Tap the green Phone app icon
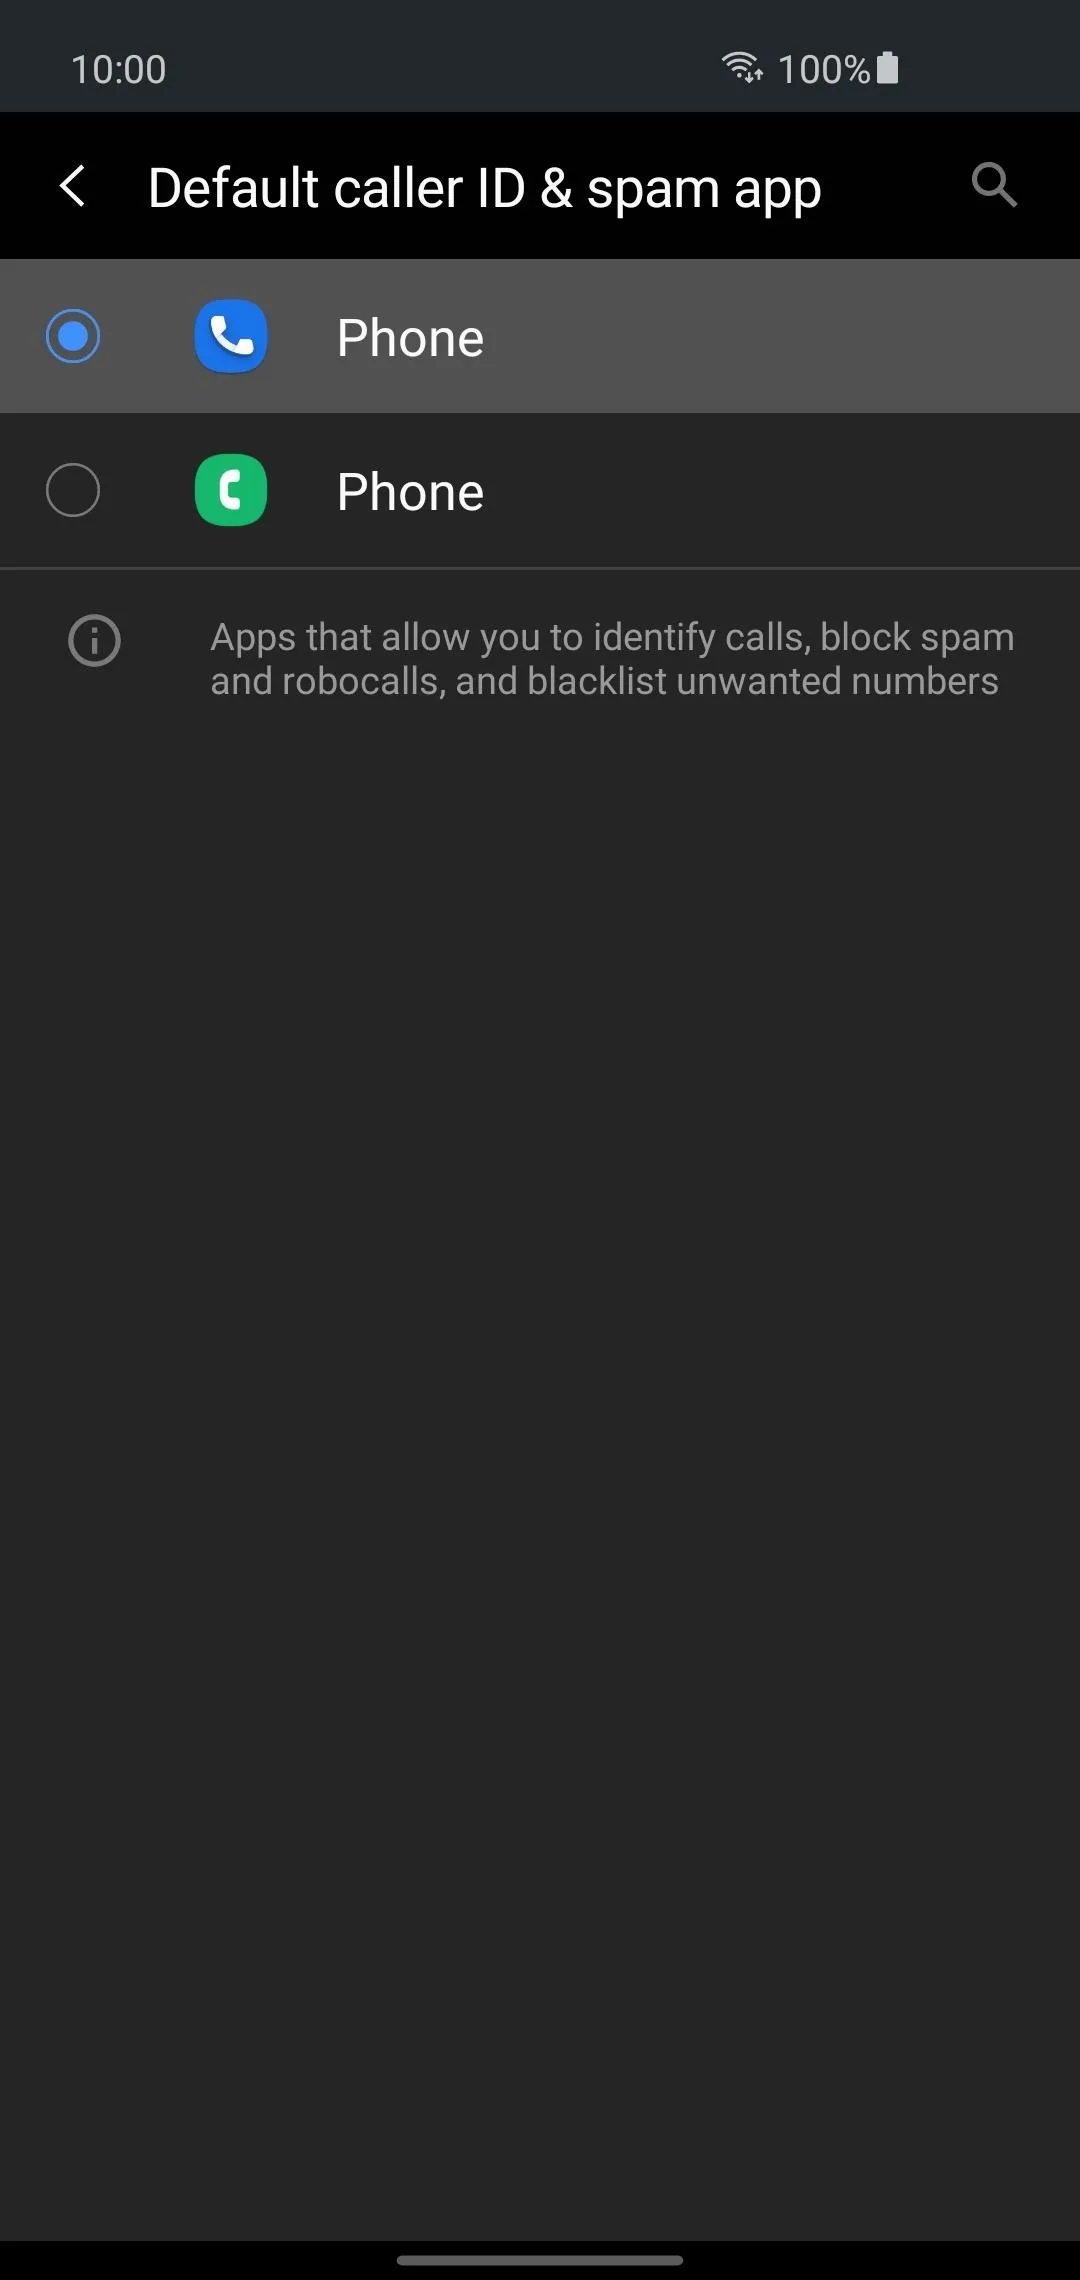1080x2280 pixels. [x=231, y=490]
